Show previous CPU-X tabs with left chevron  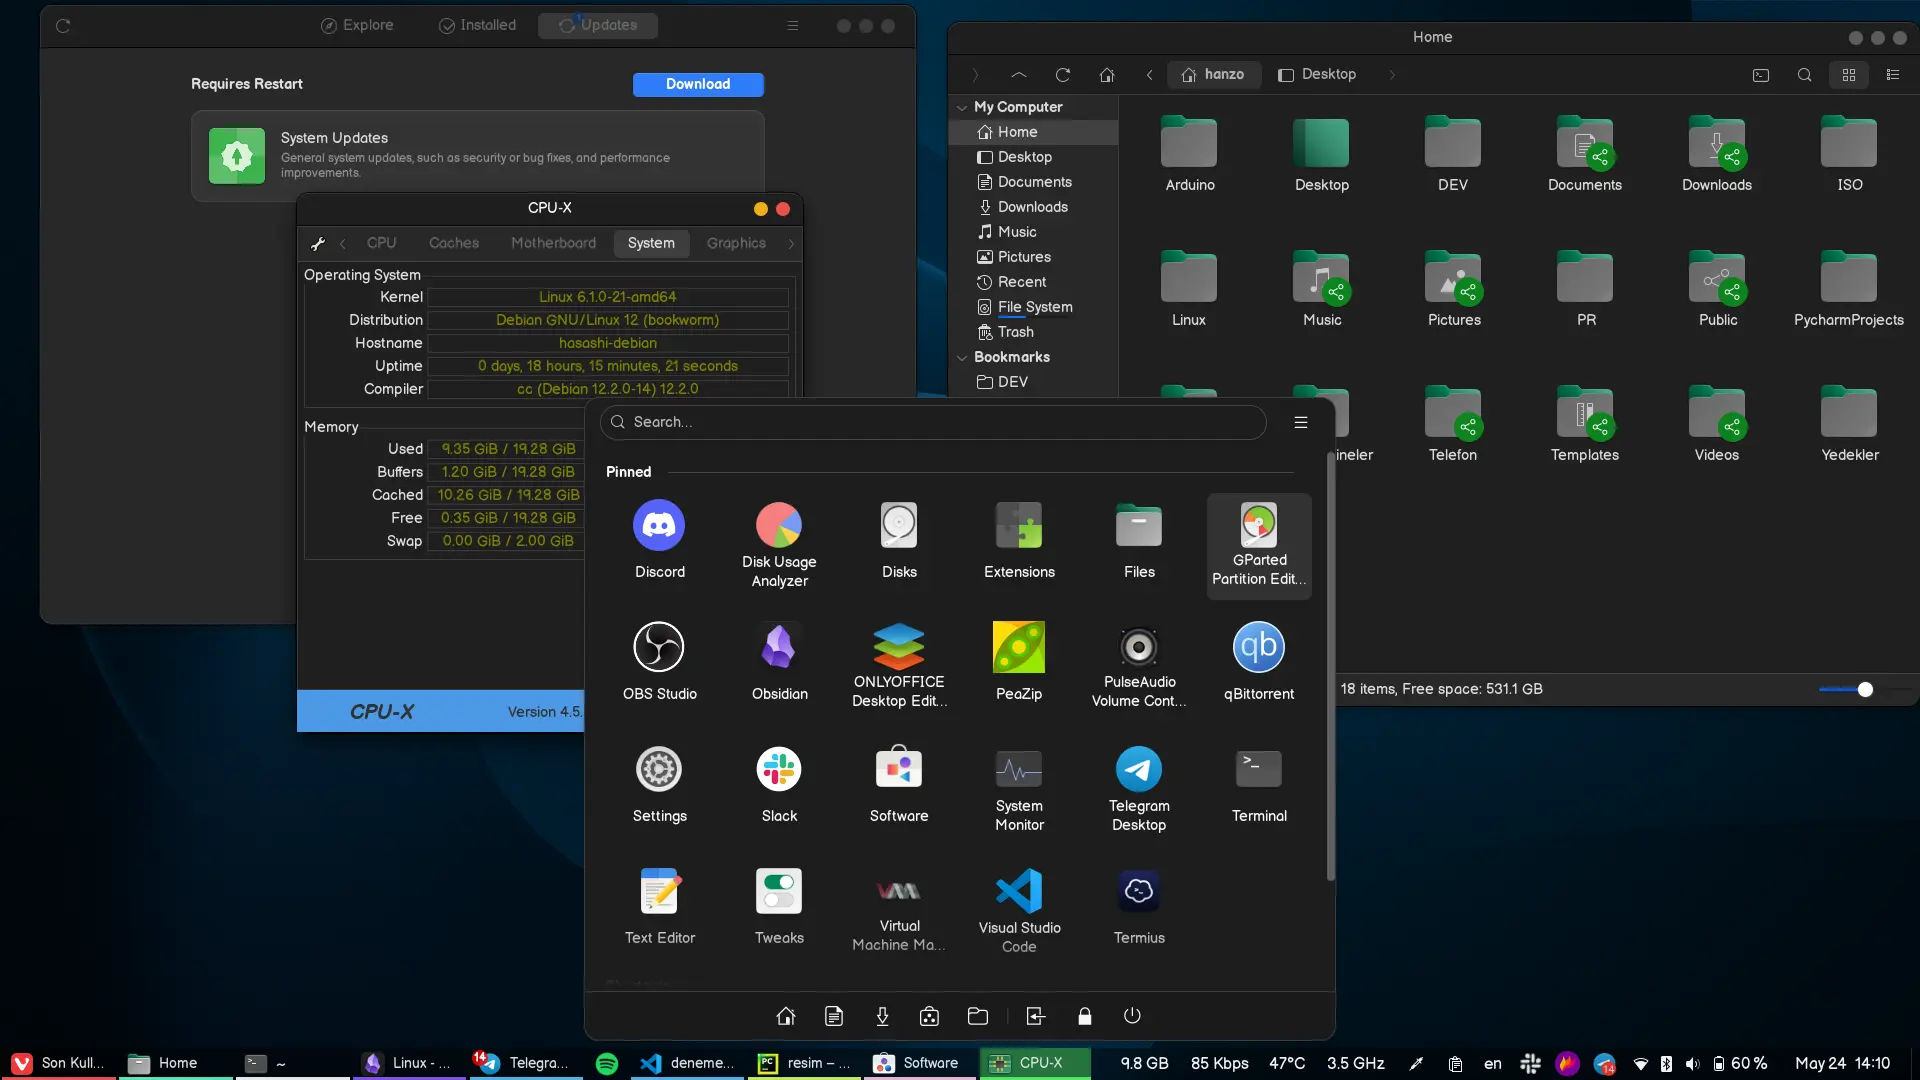point(342,243)
